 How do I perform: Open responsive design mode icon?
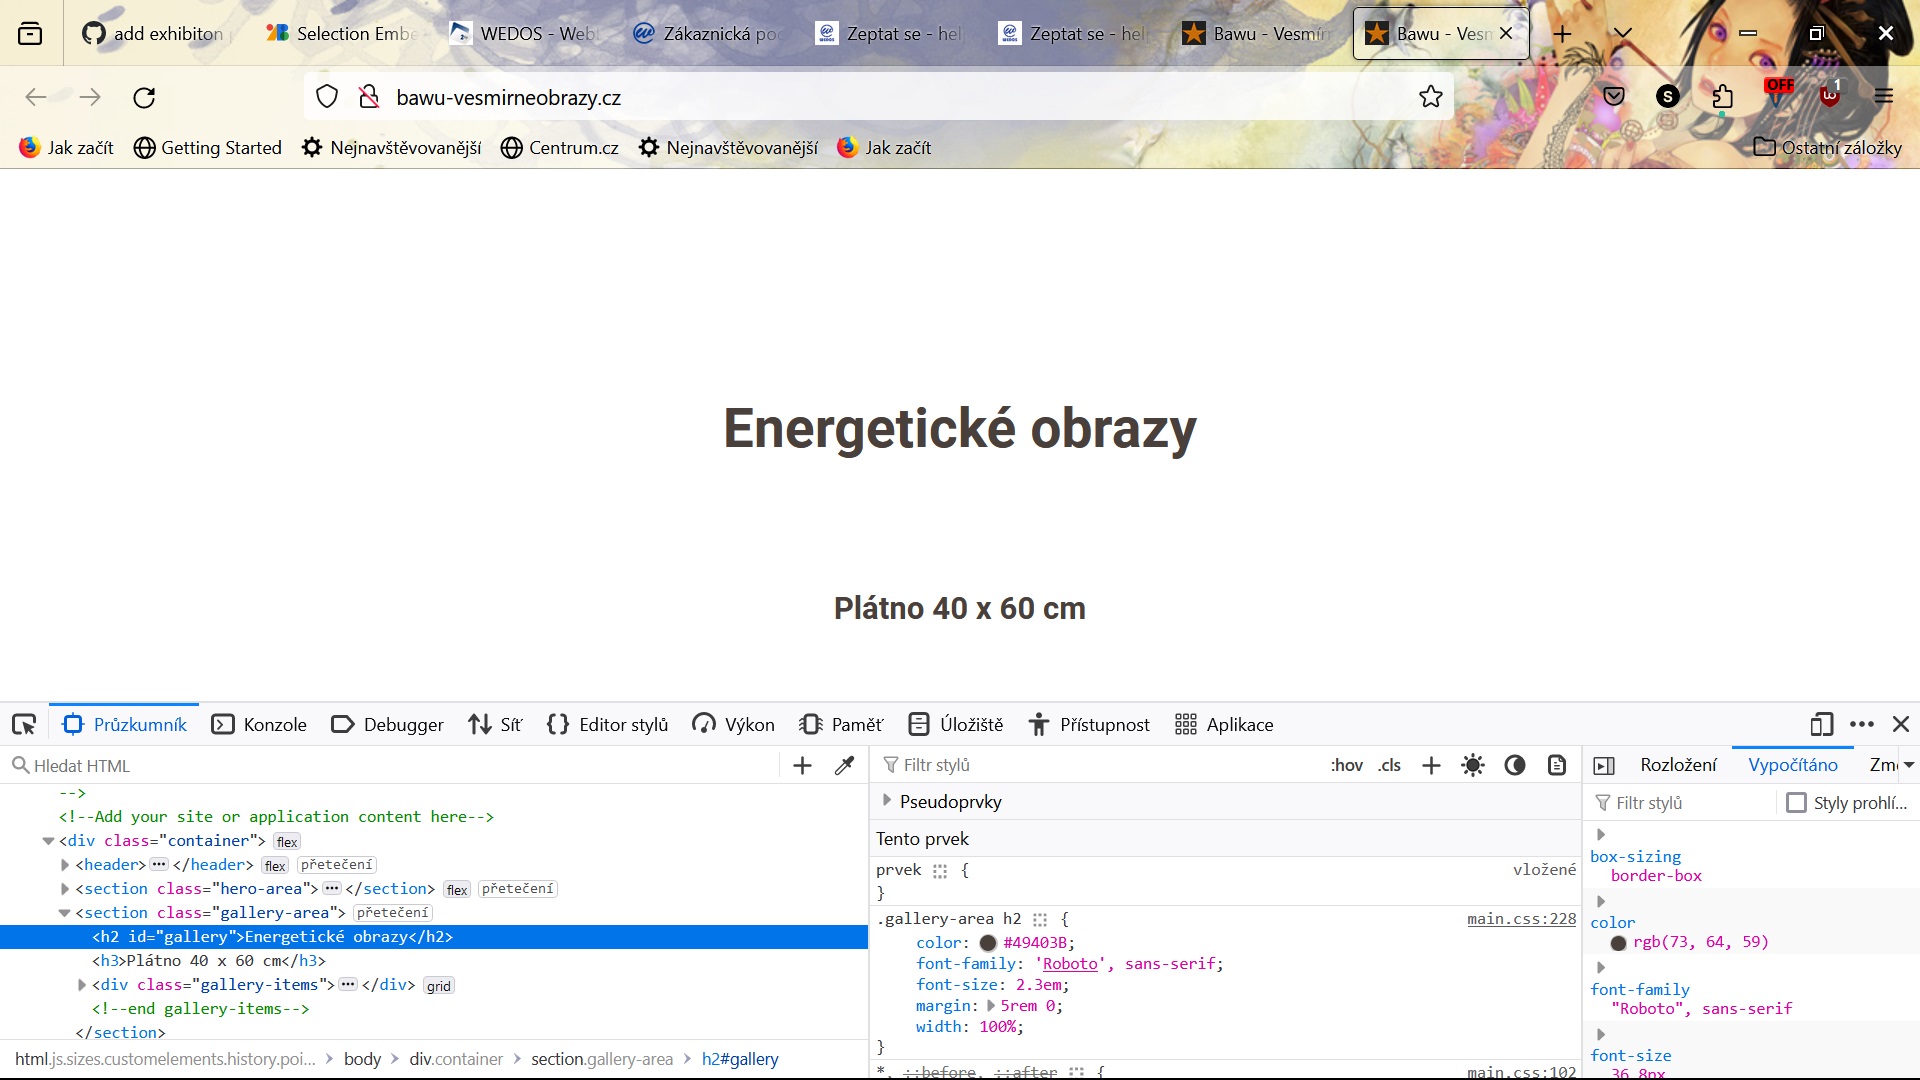tap(1821, 724)
